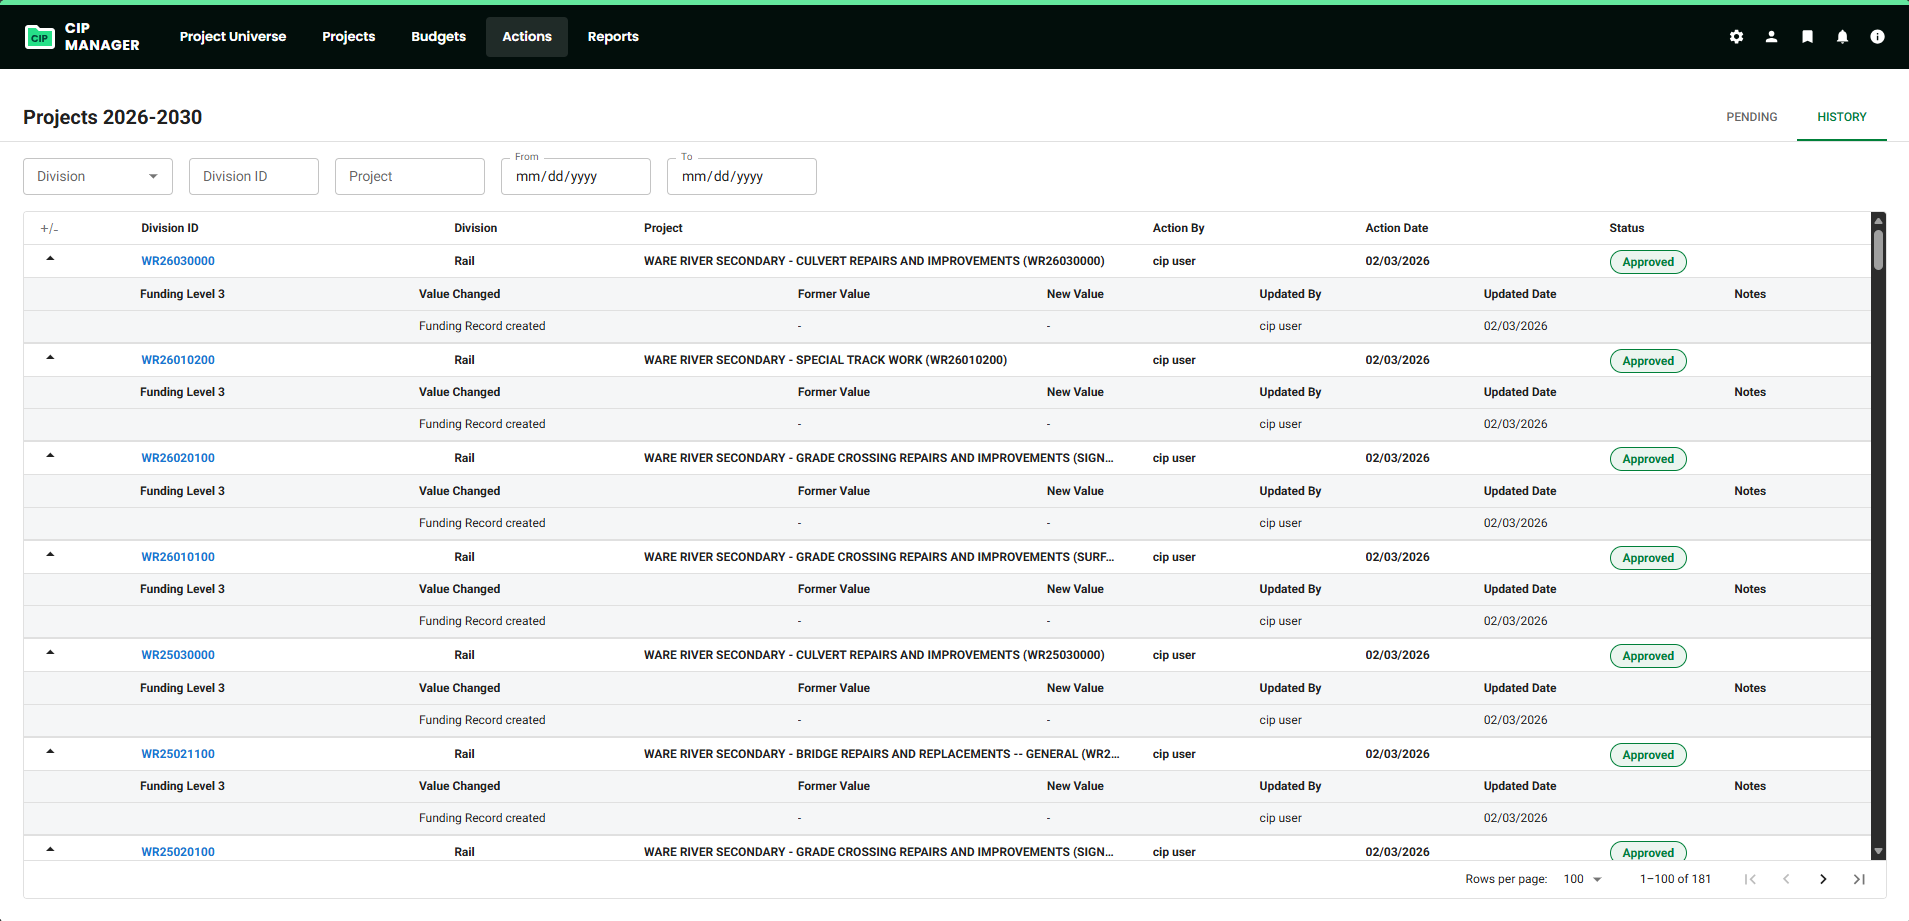Image resolution: width=1909 pixels, height=921 pixels.
Task: Open the Rows per page dropdown
Action: tap(1580, 879)
